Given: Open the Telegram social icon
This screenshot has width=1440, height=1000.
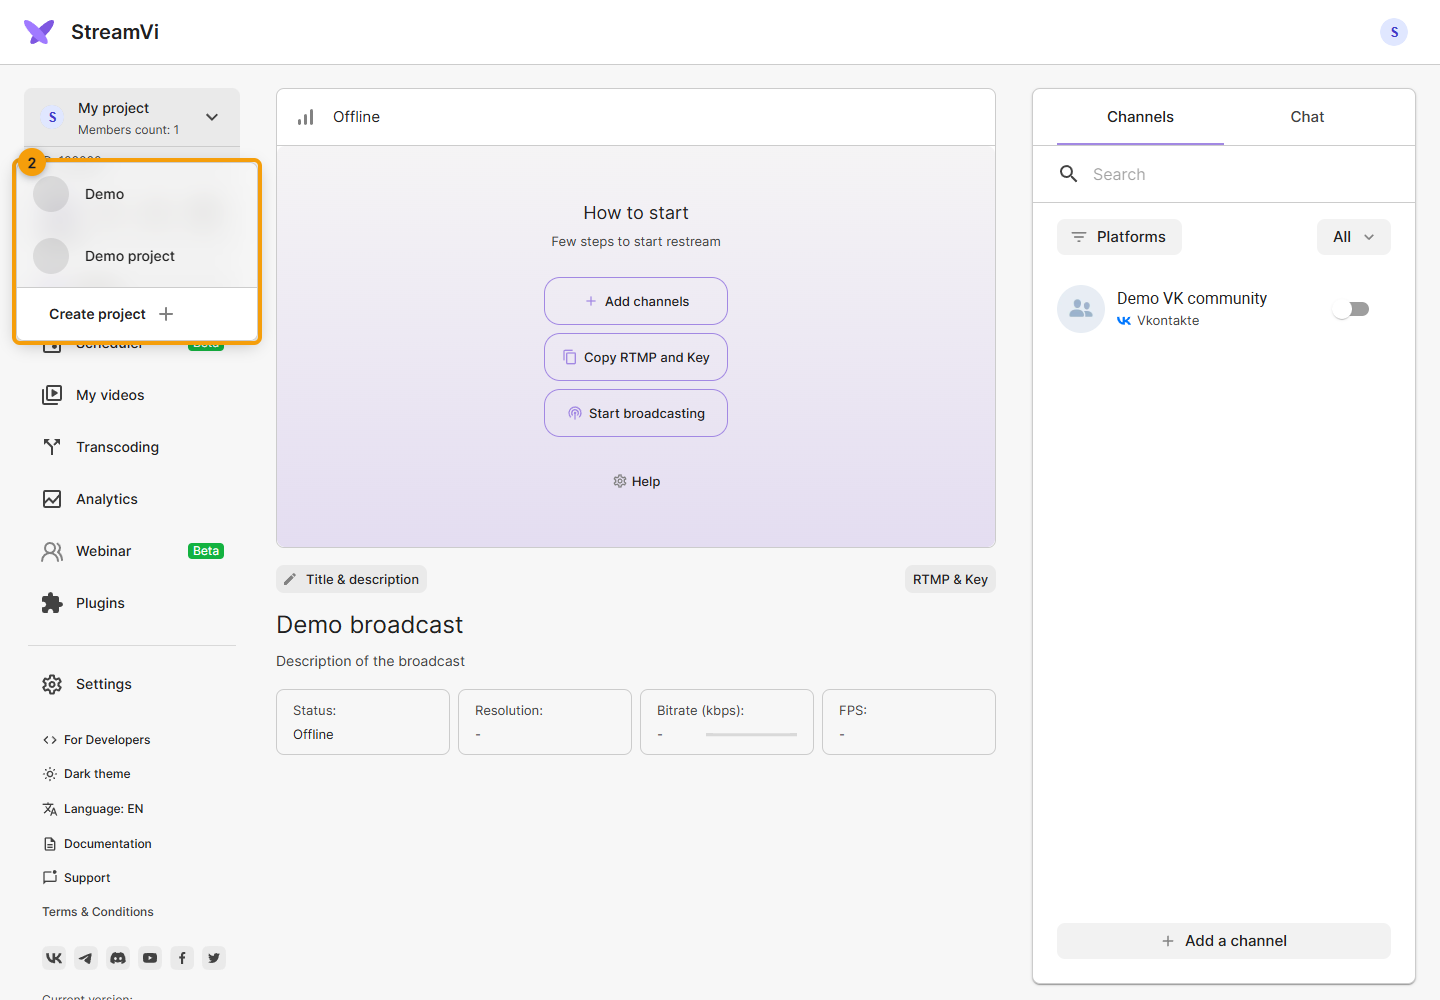Looking at the screenshot, I should tap(86, 958).
